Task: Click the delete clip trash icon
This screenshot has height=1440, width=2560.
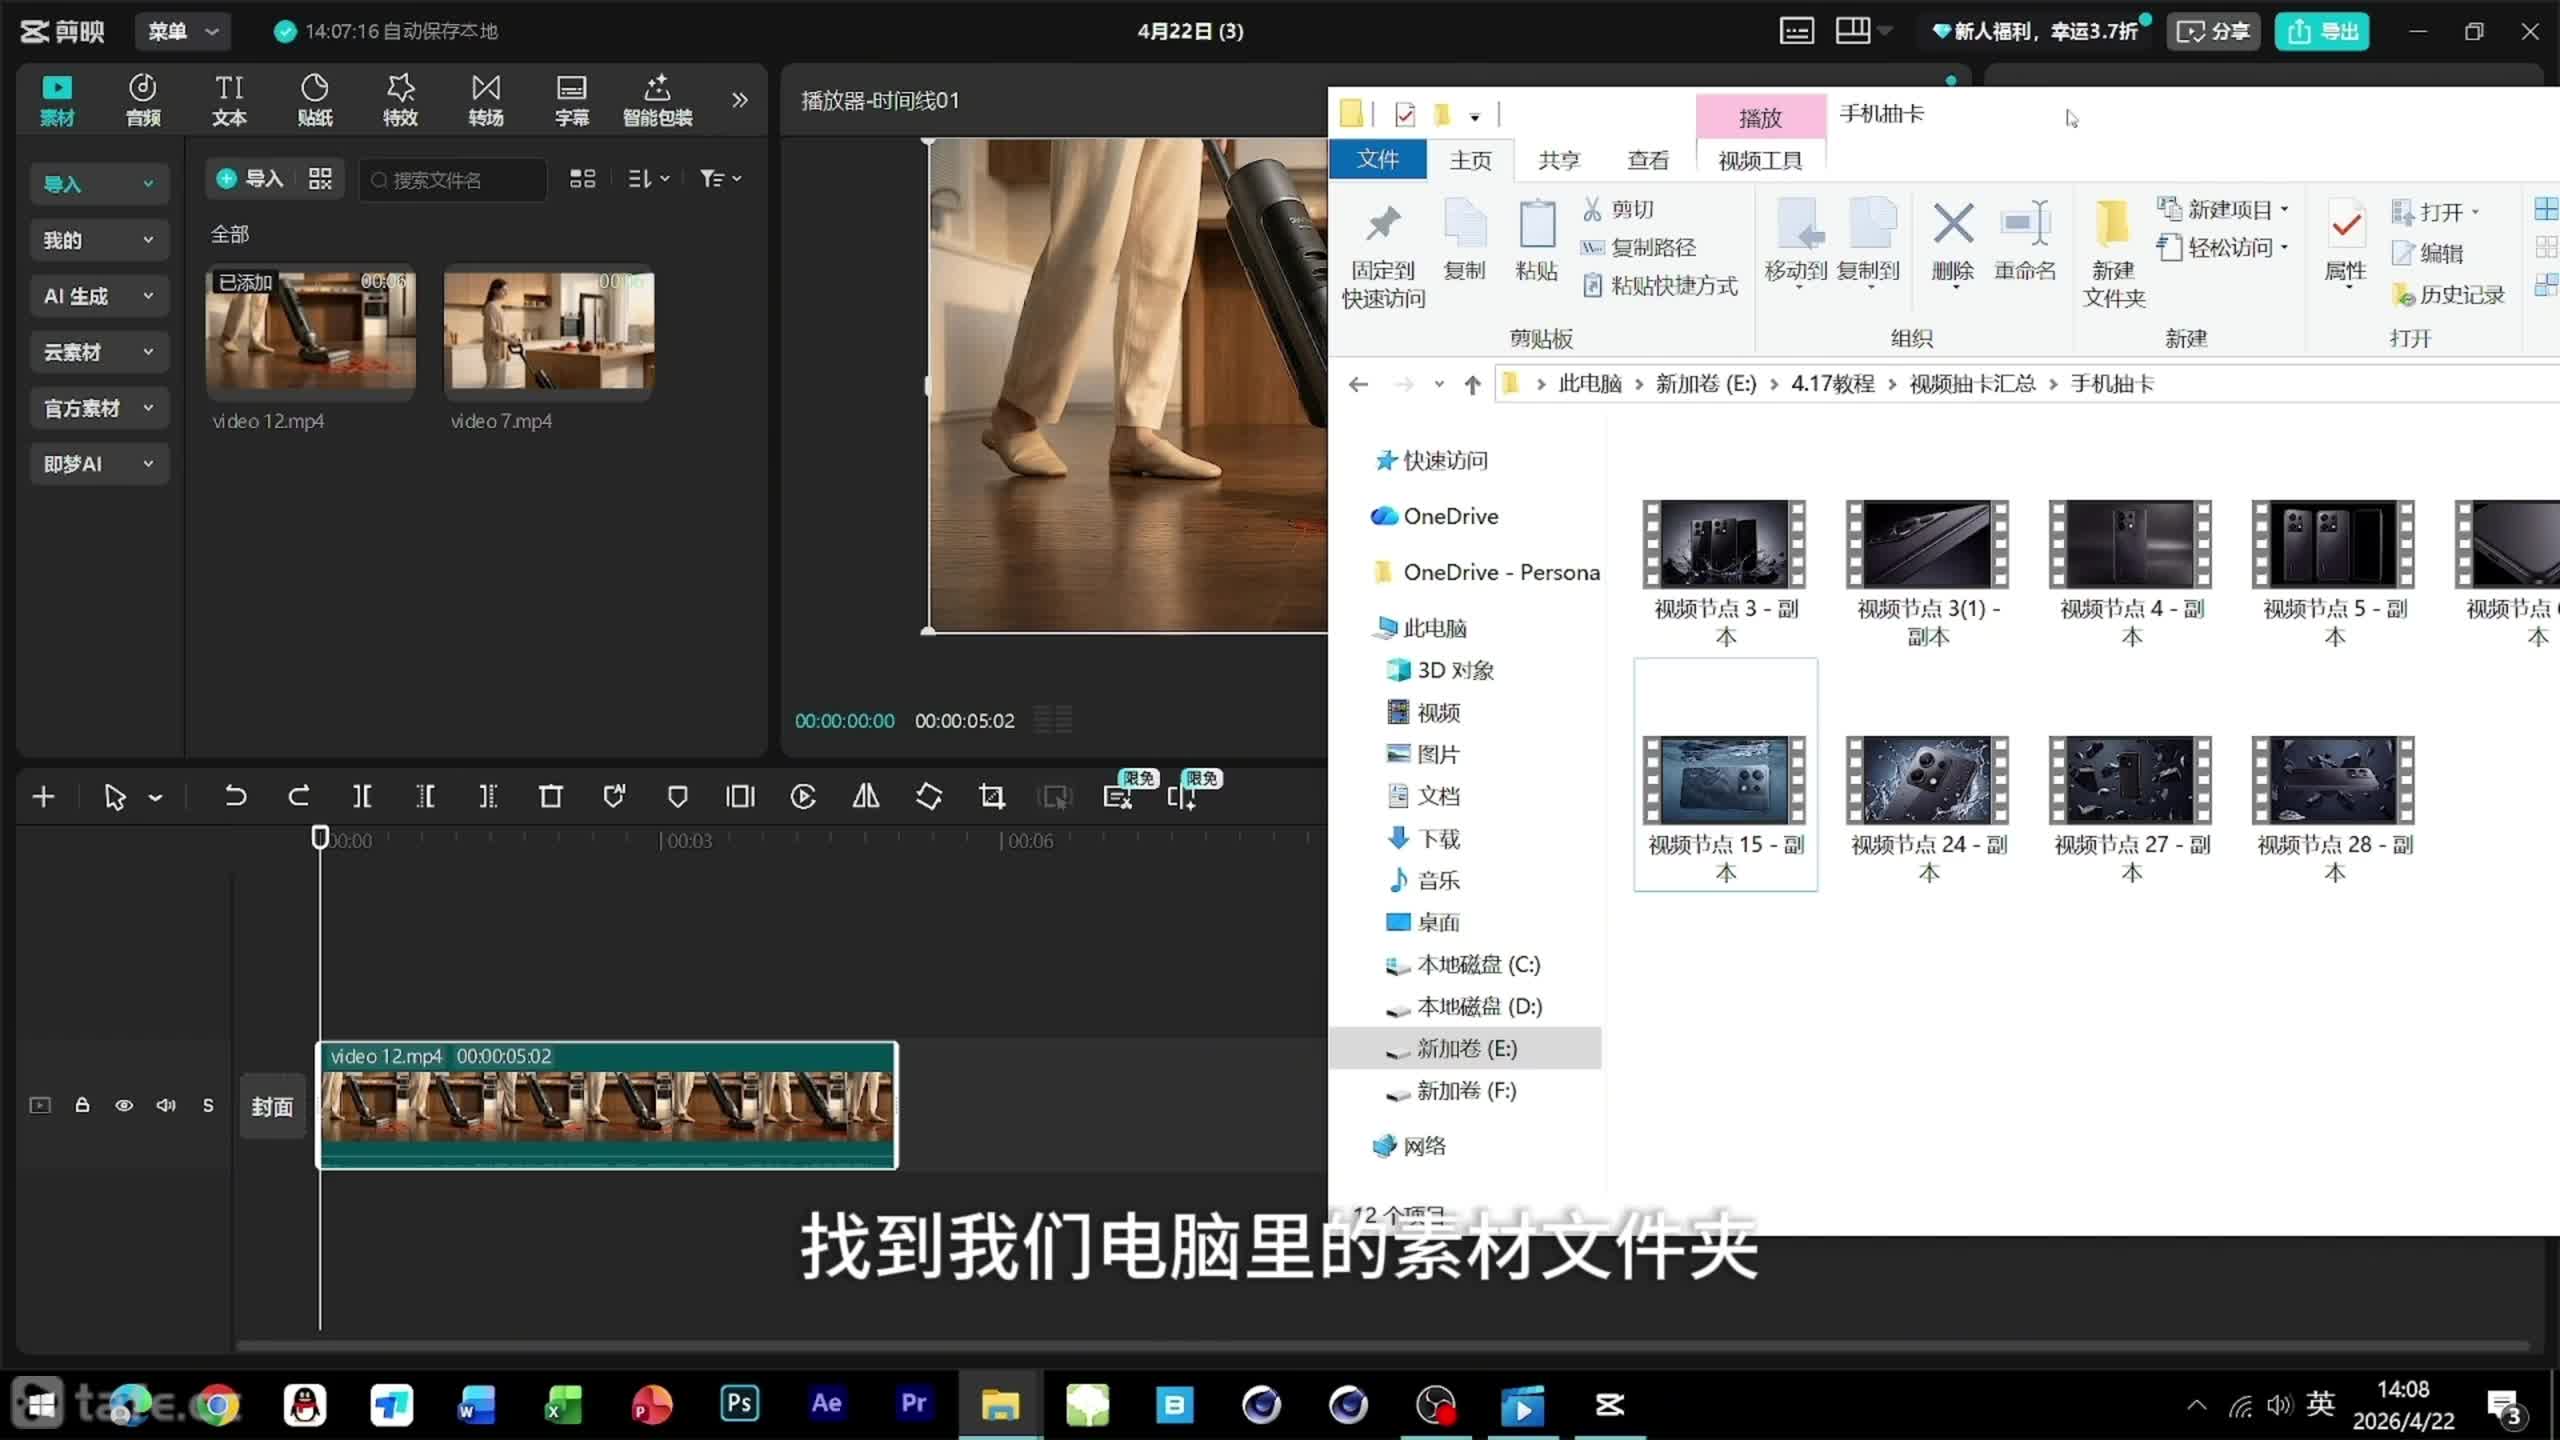Action: pos(551,796)
